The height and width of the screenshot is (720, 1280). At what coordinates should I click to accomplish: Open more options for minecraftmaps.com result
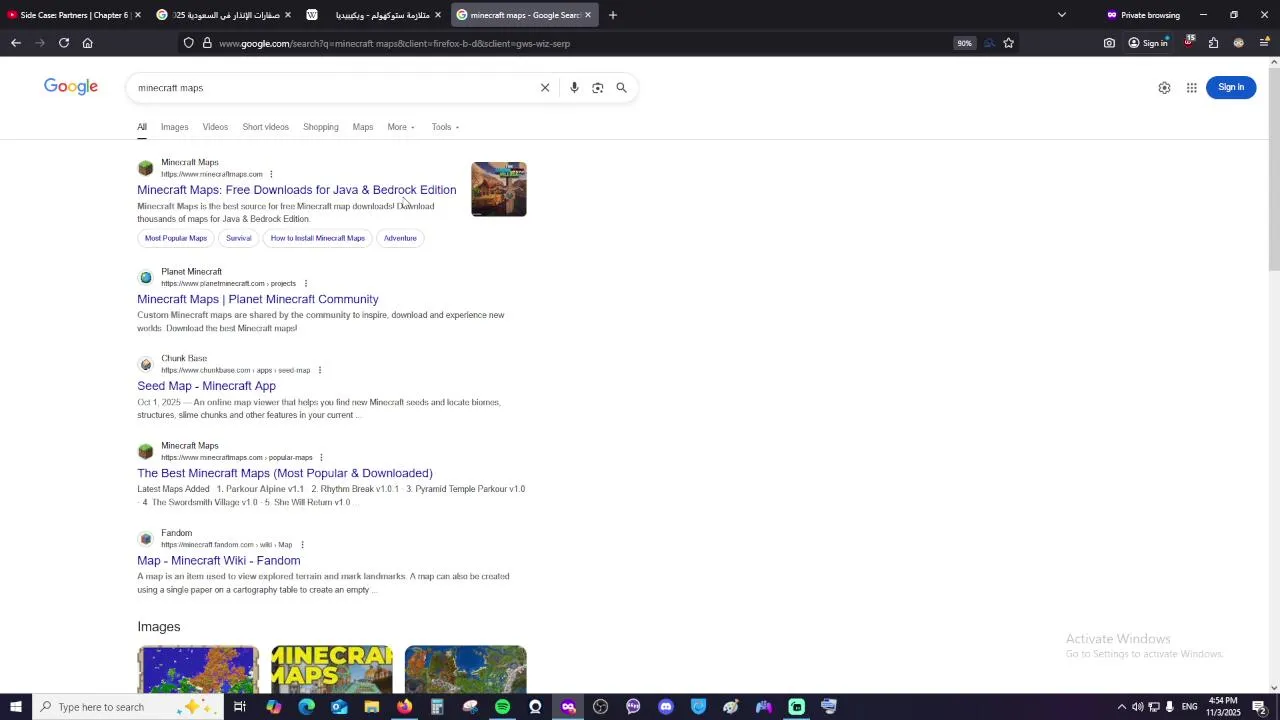click(x=271, y=174)
